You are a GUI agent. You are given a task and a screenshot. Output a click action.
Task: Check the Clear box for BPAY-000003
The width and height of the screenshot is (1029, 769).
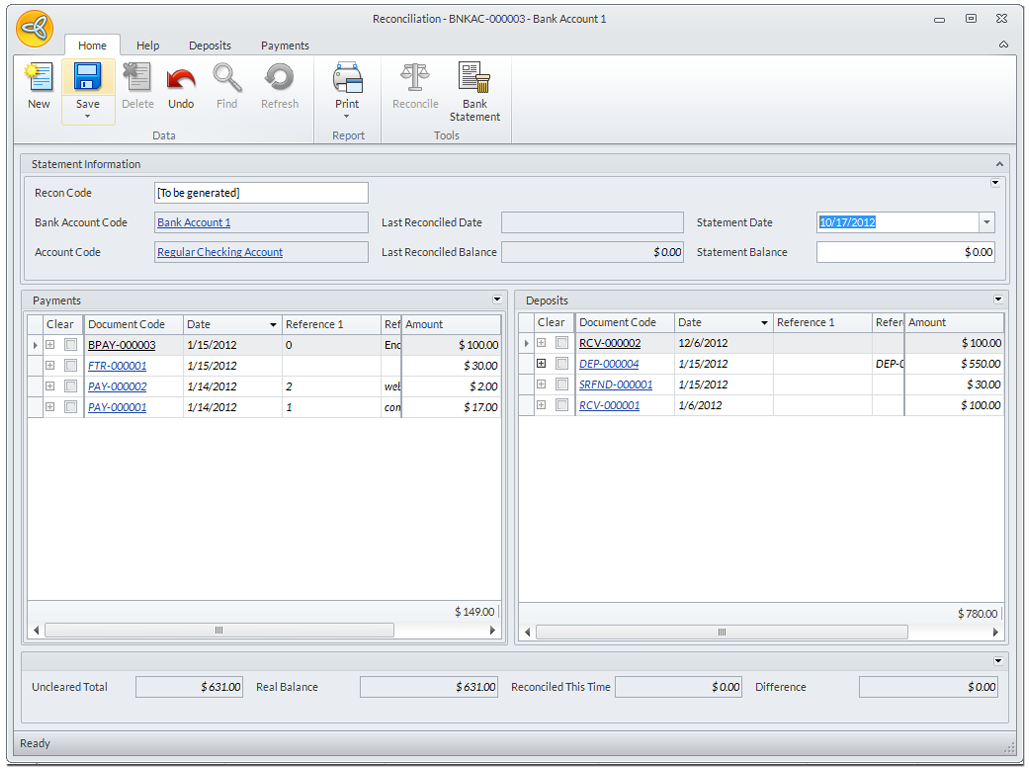click(x=71, y=345)
